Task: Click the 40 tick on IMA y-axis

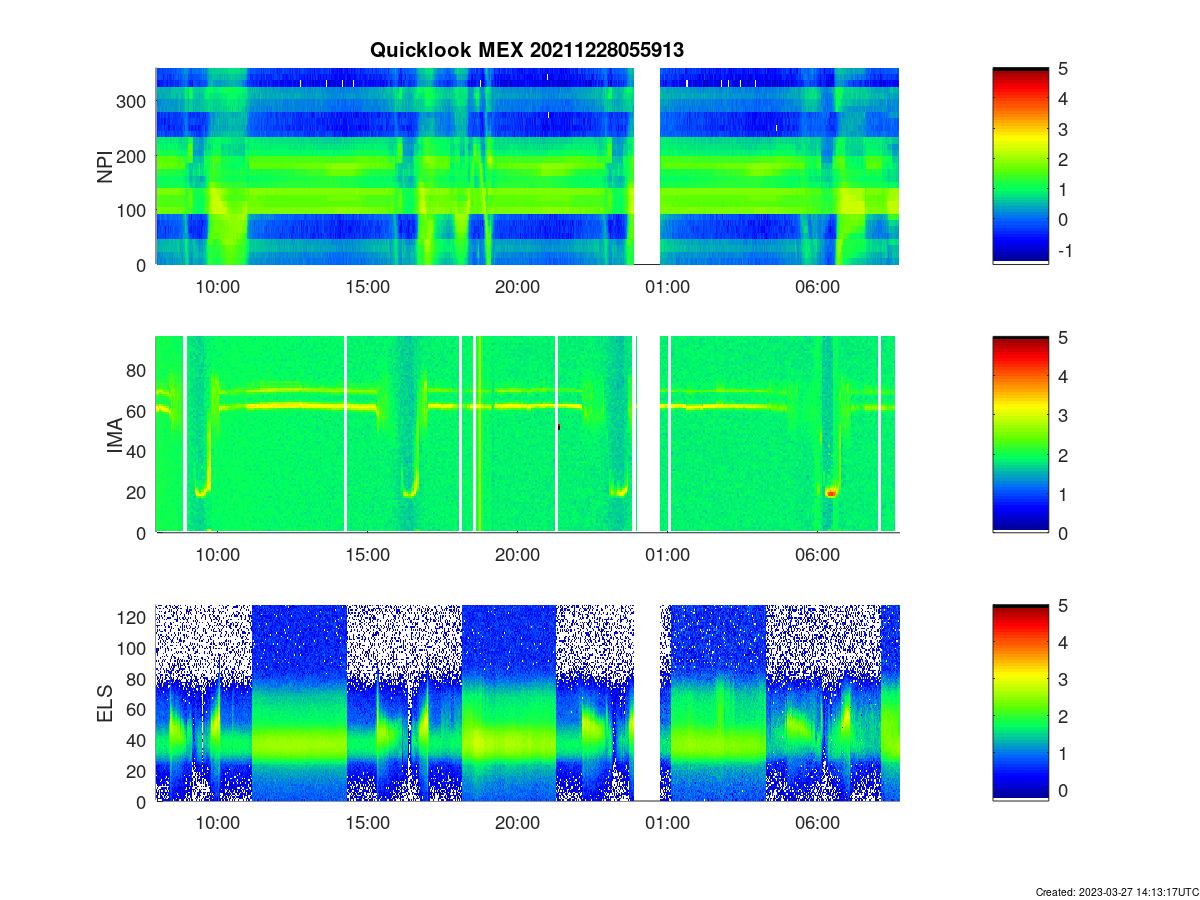Action: [x=138, y=452]
